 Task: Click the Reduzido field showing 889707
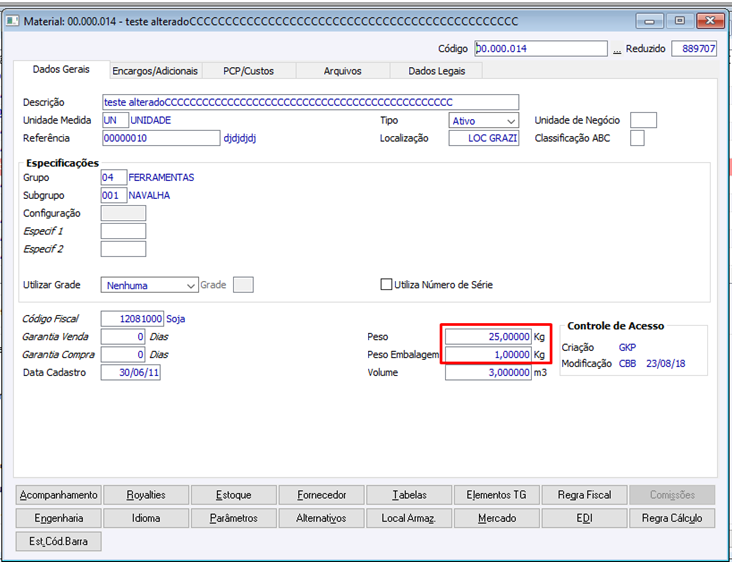click(694, 49)
